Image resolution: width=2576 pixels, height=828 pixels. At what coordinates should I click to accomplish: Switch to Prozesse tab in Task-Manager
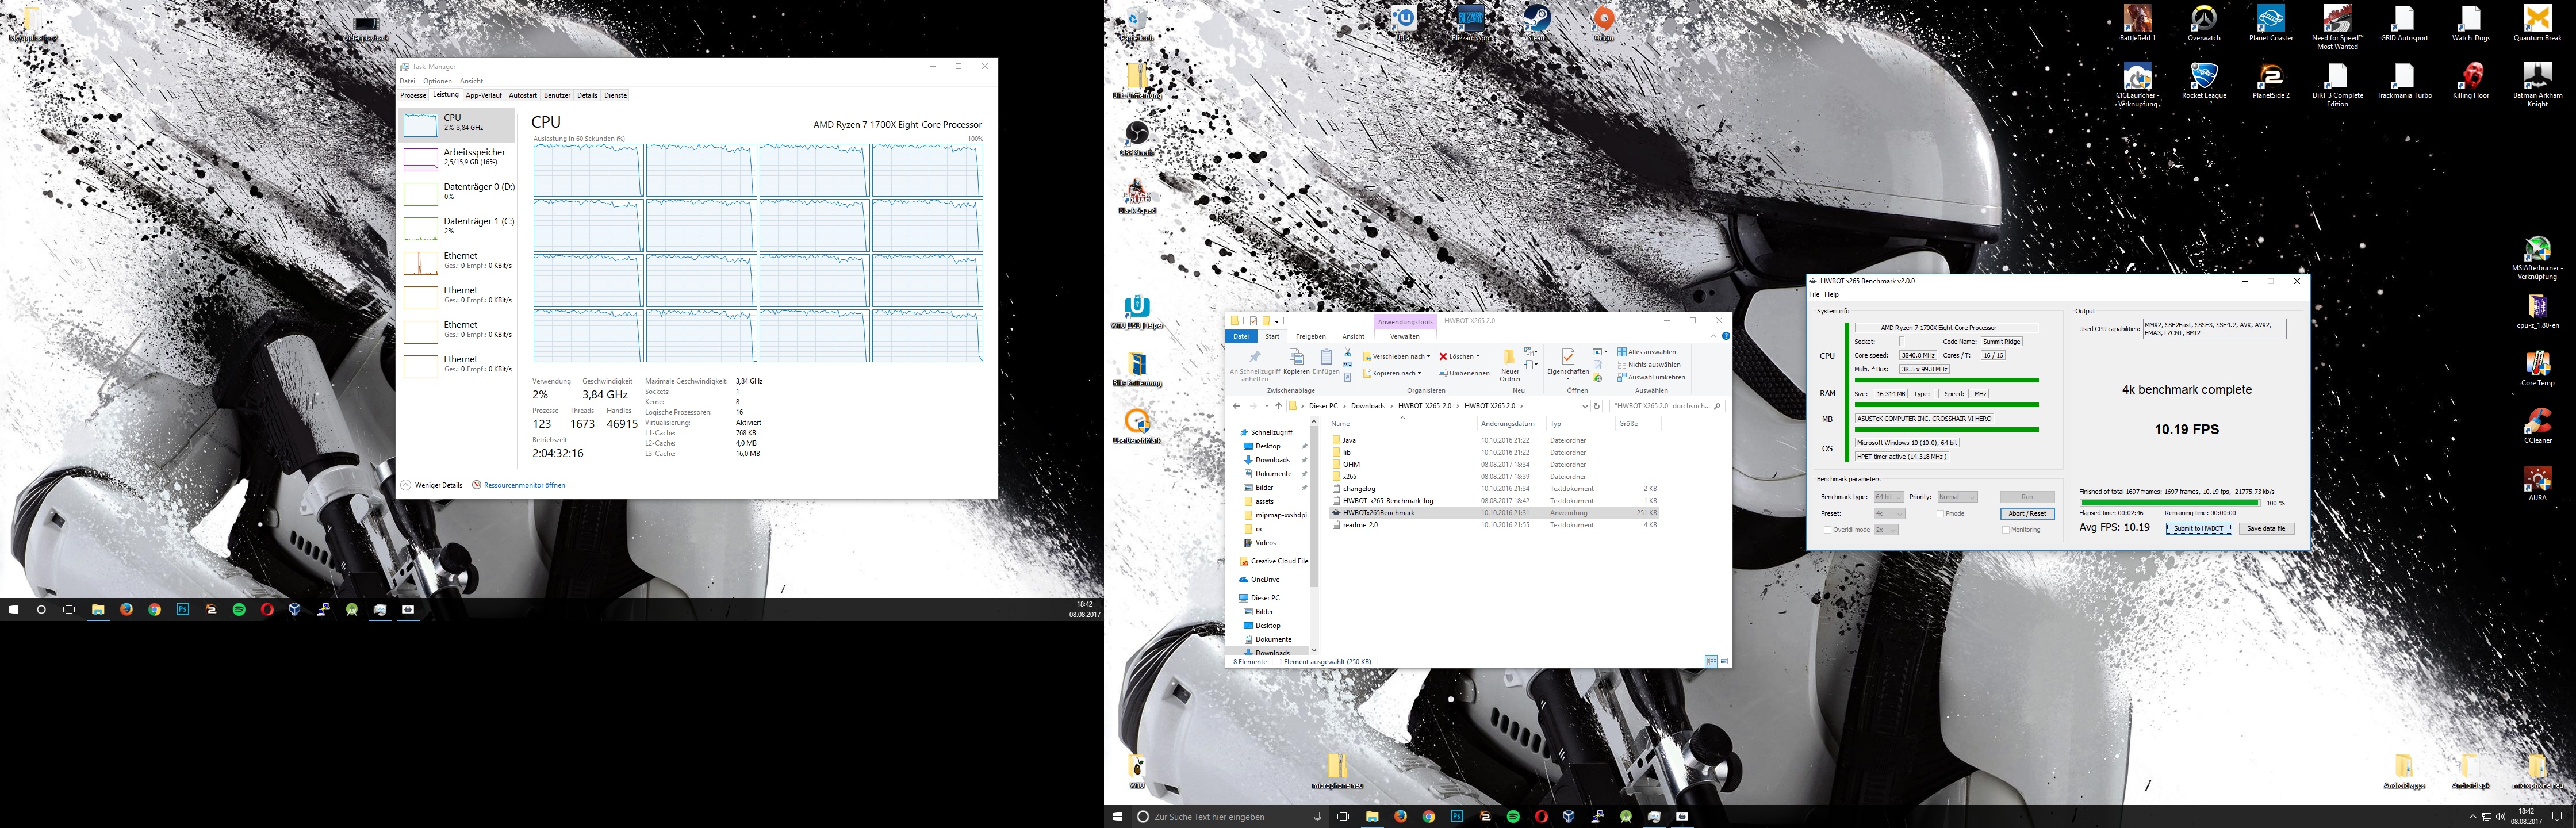click(413, 96)
